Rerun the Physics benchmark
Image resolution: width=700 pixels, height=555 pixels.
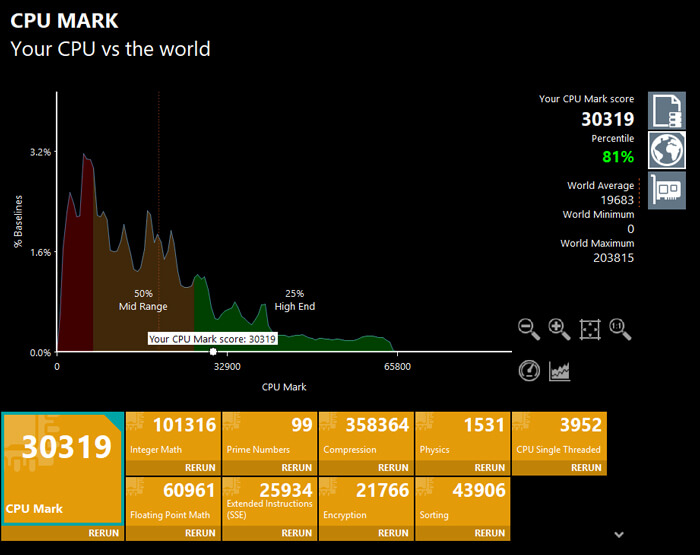coord(490,467)
